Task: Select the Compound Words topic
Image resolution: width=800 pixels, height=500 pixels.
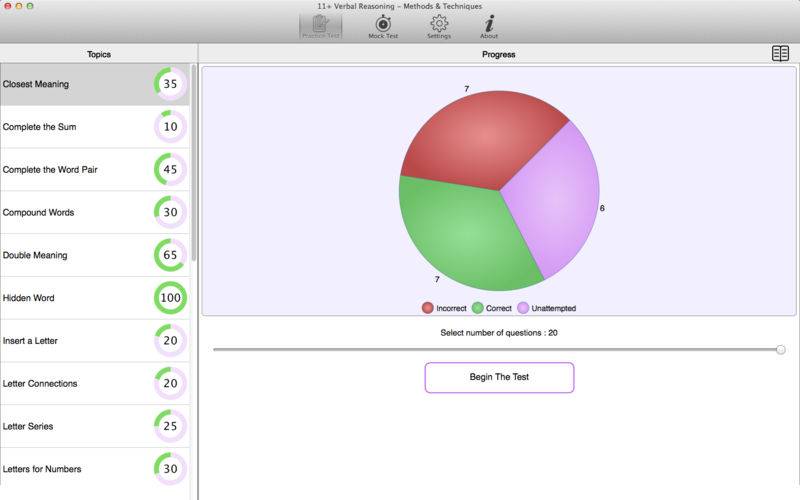Action: [95, 212]
